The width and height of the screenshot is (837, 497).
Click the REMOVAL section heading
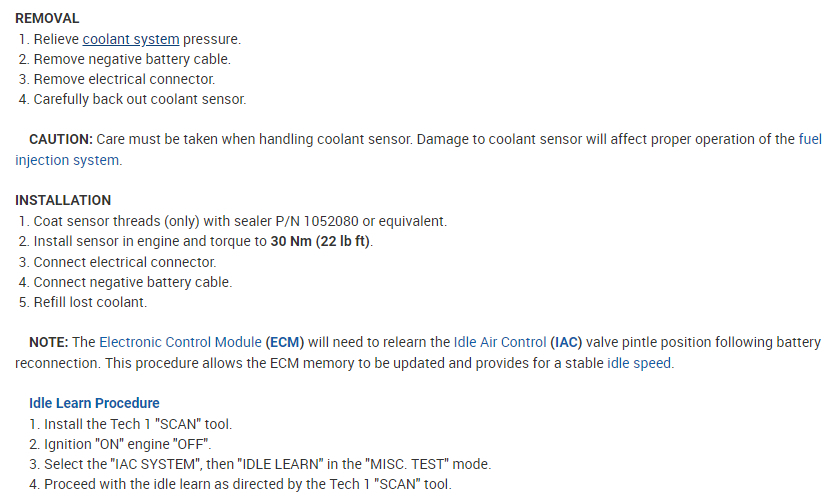pyautogui.click(x=47, y=18)
